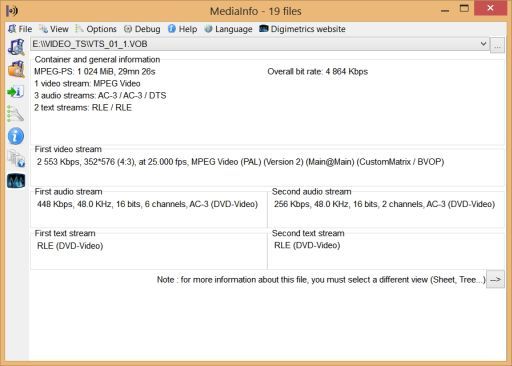Click the 'MPEG-PS: 1 024 MiB, 29mn 26s' line
This screenshot has height=366, width=512.
pyautogui.click(x=95, y=72)
